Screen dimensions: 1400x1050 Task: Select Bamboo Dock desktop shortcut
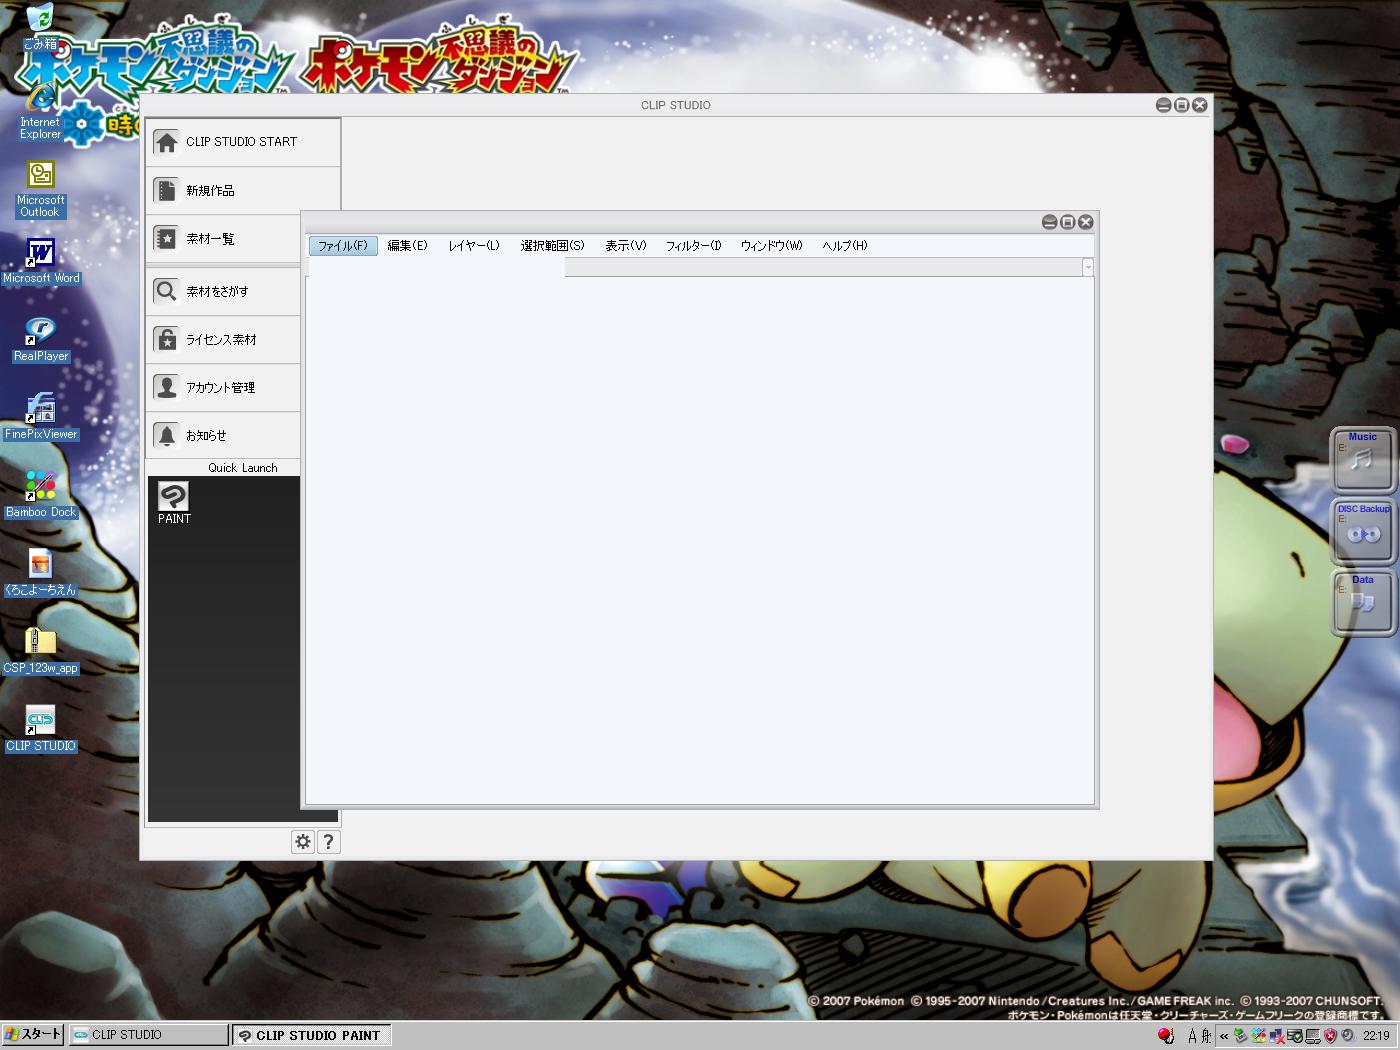coord(40,495)
